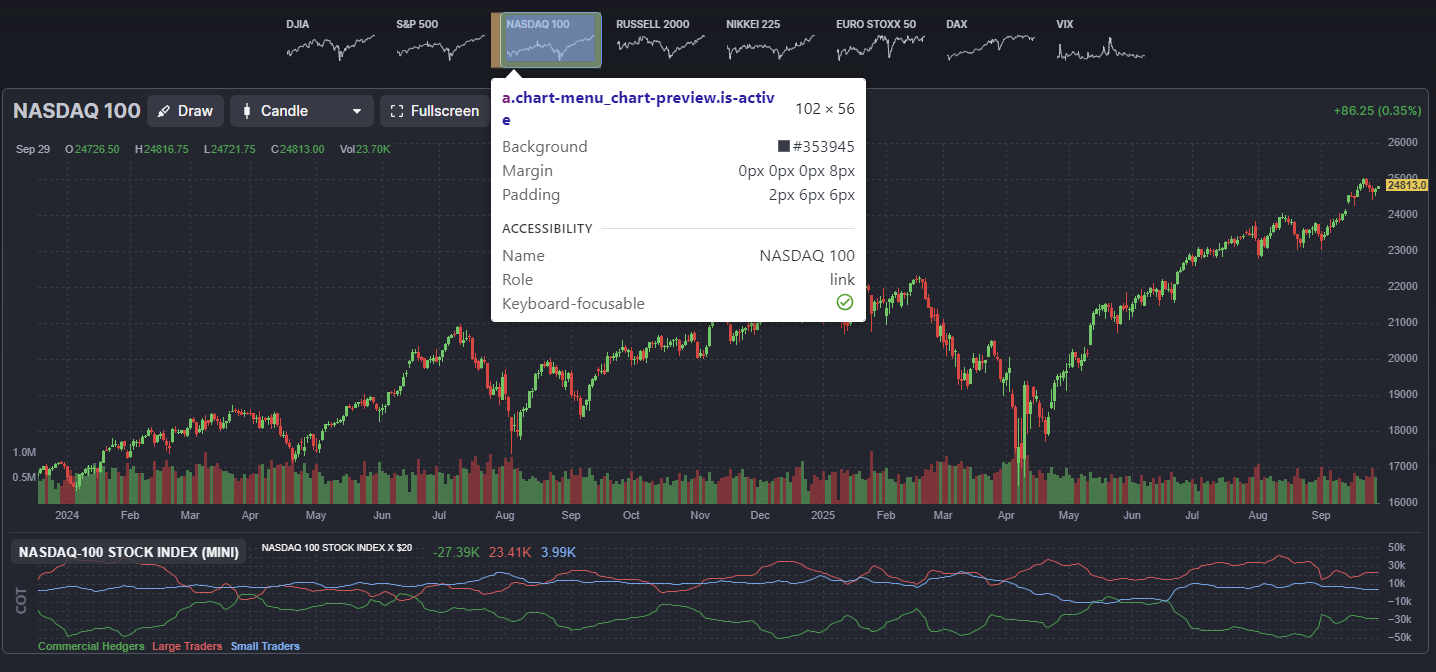Click the low price L 24721.75

click(229, 149)
